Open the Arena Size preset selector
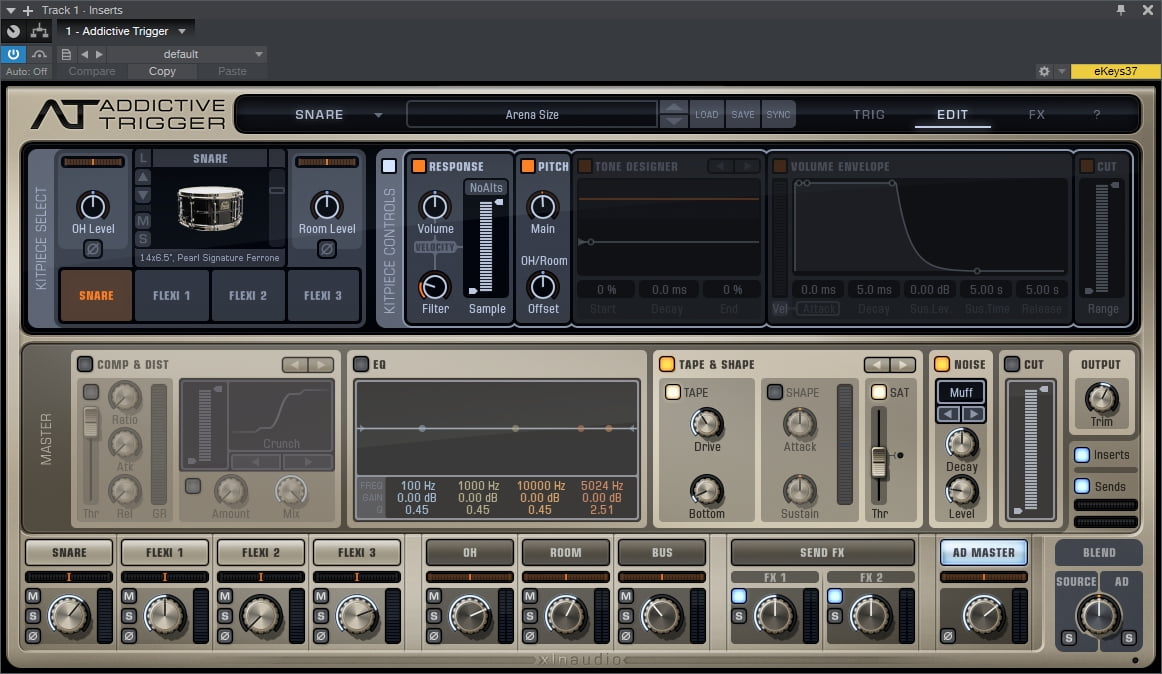The height and width of the screenshot is (674, 1162). (x=532, y=115)
